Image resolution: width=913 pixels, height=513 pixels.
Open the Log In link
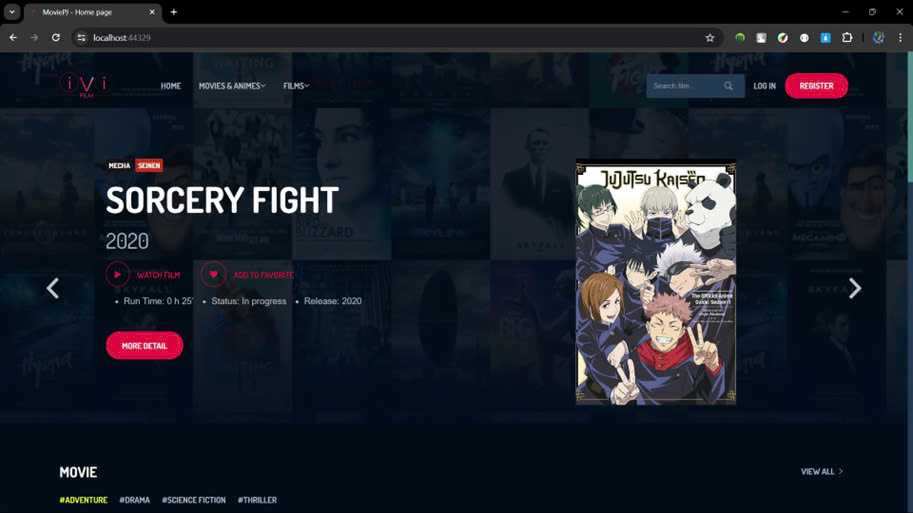[x=765, y=86]
